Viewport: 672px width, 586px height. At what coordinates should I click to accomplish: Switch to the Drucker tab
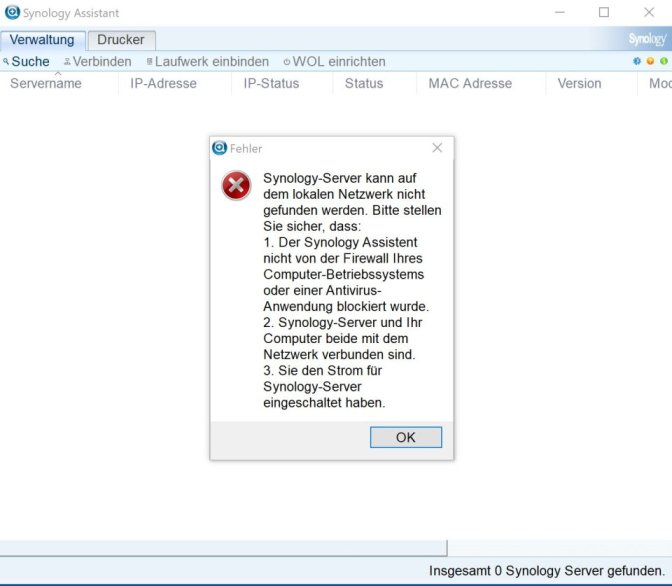[x=121, y=40]
